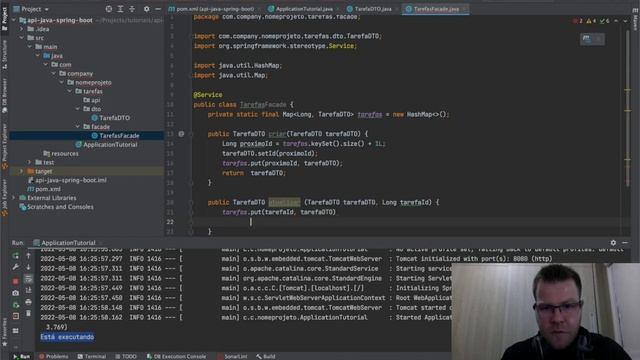Hide the Run tool window
Viewport: 640px width, 360px height.
point(625,243)
